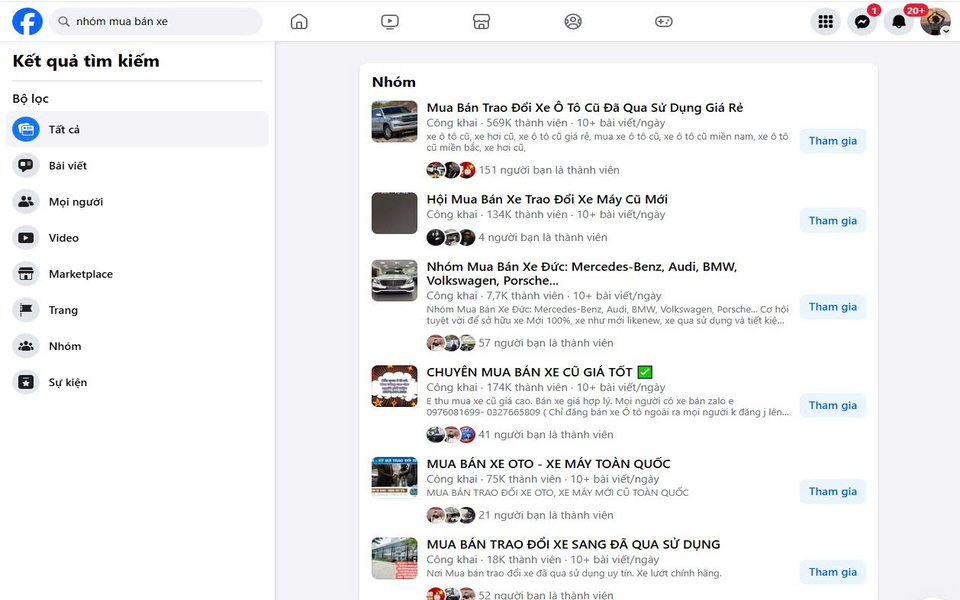Viewport: 960px width, 600px height.
Task: Join the CHUYÊN MUA BÁN XE CŨ group
Action: [x=832, y=405]
